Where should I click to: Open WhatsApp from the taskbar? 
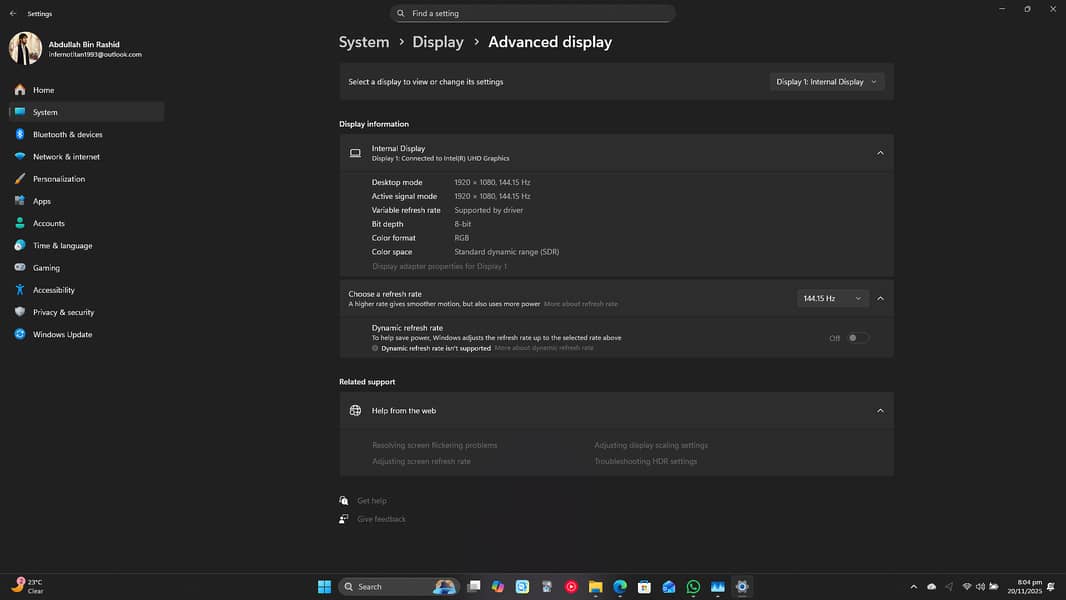(694, 587)
